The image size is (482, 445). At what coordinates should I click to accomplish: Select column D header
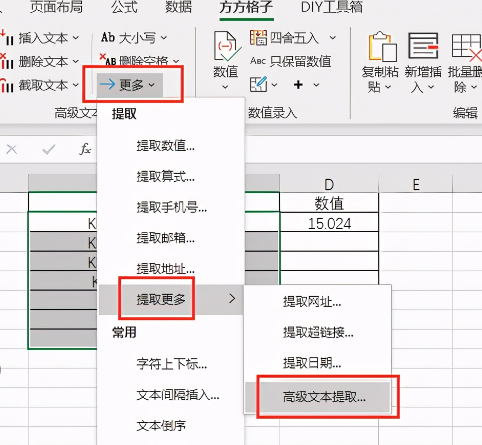(x=329, y=184)
